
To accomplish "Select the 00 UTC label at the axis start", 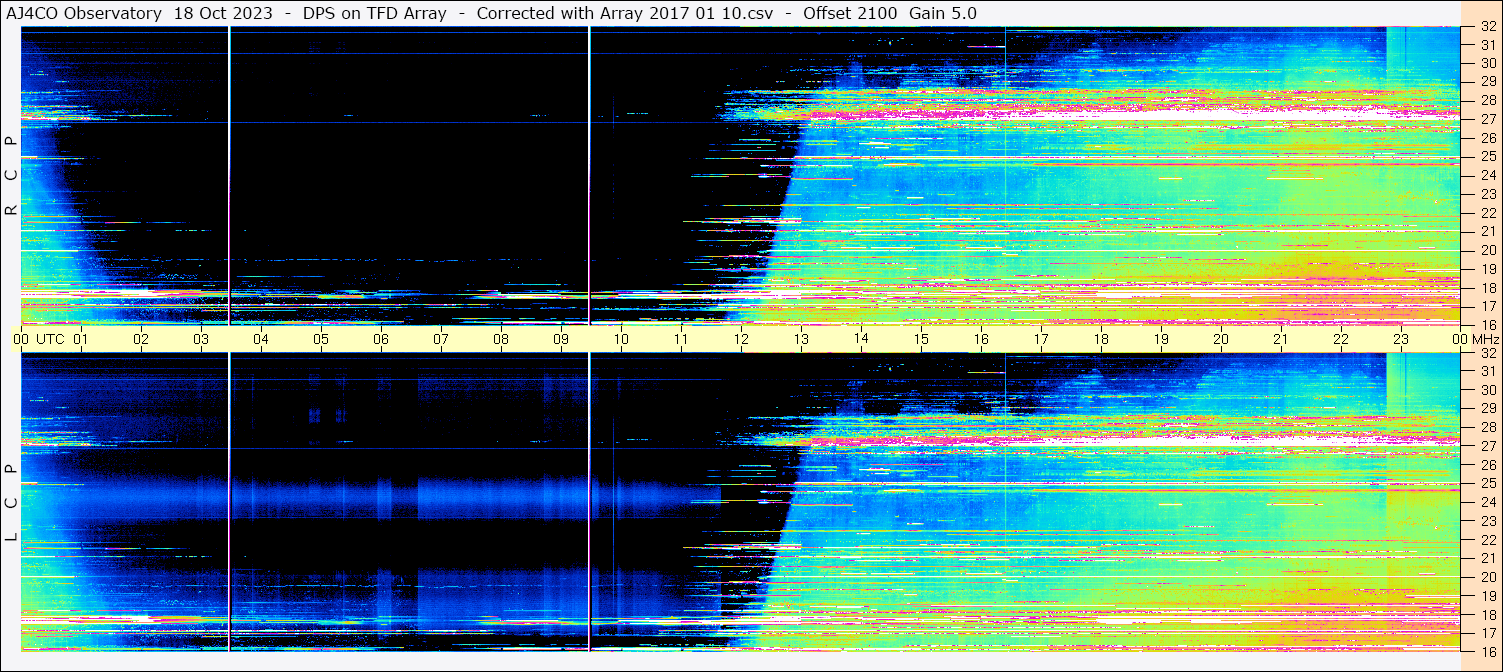I will [40, 339].
